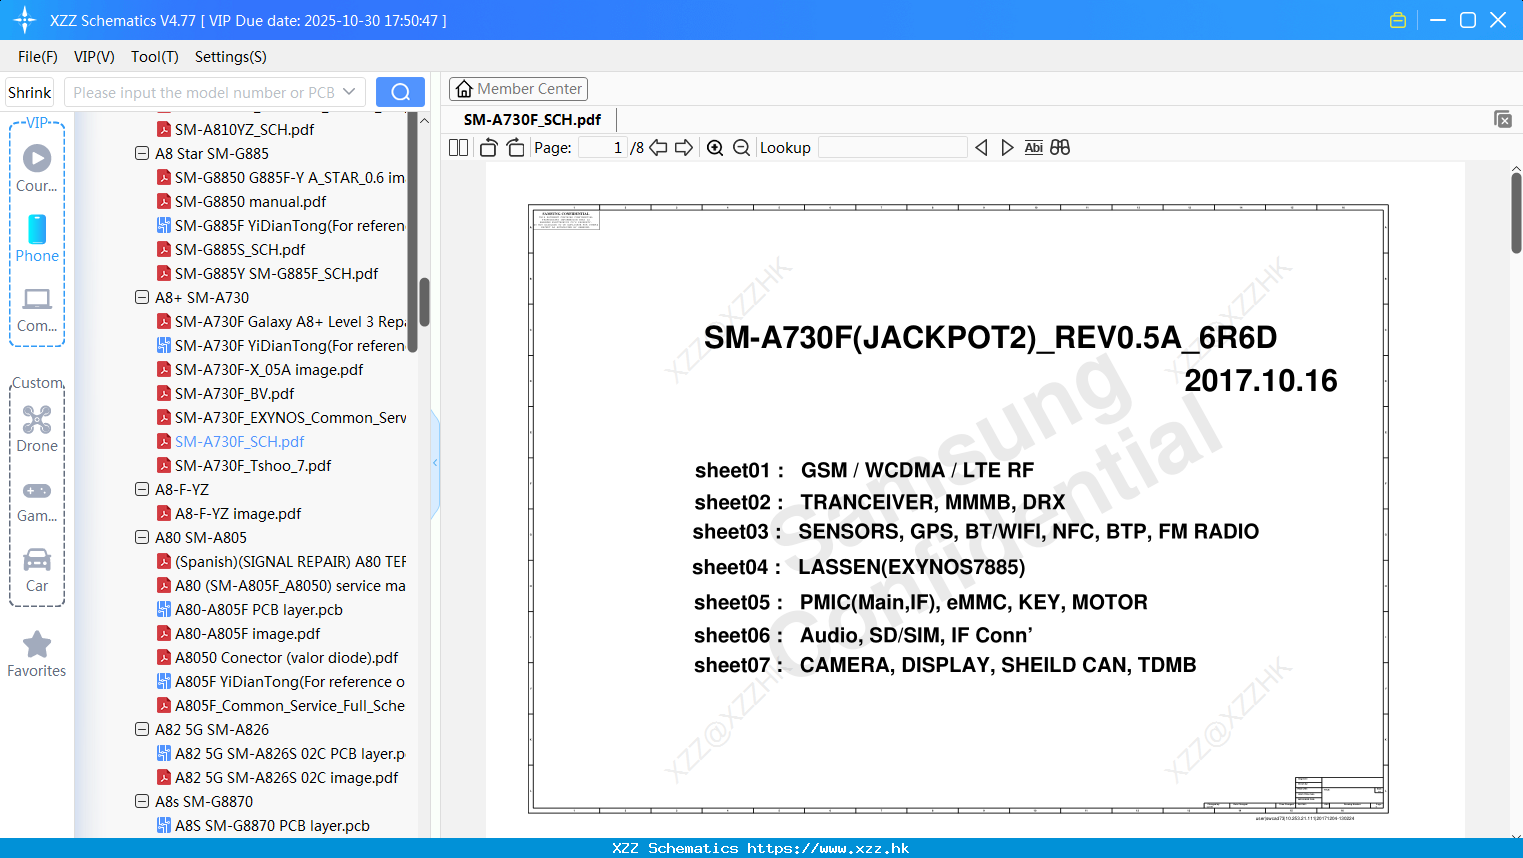Go to next page arrow
This screenshot has width=1523, height=858.
tap(684, 148)
